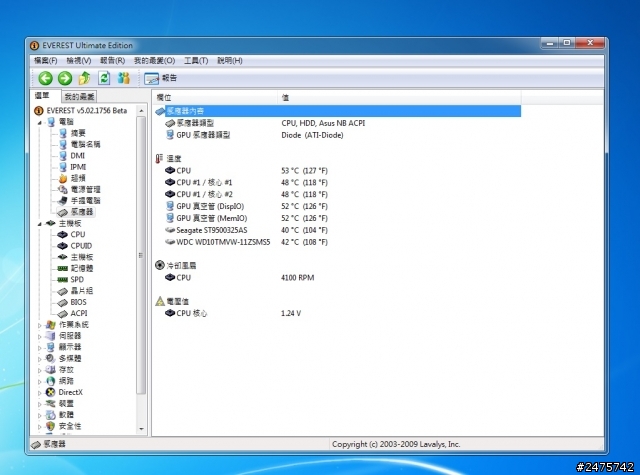
Task: Click the 值 column header
Action: [x=399, y=98]
